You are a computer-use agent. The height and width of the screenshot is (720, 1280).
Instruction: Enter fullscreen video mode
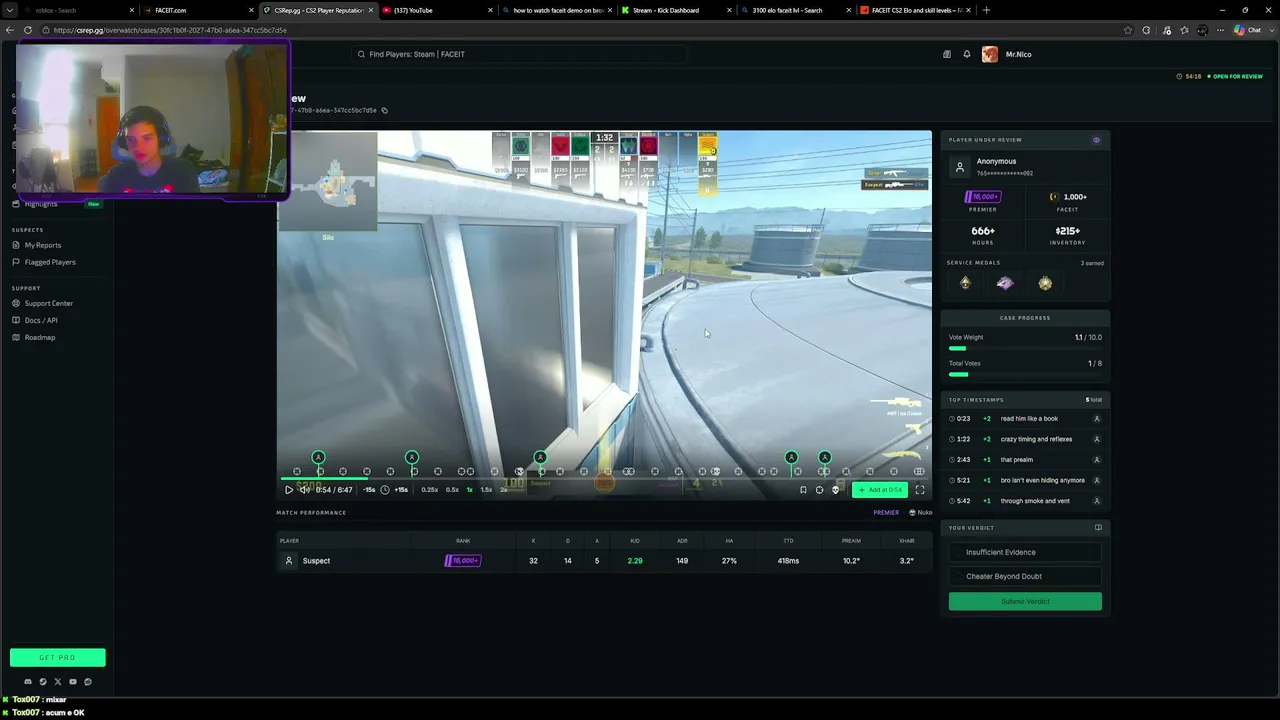[x=920, y=490]
